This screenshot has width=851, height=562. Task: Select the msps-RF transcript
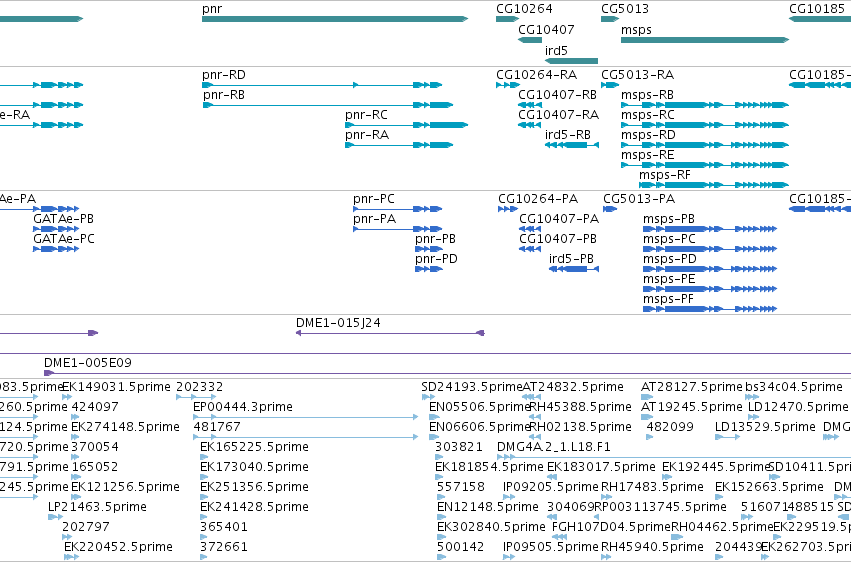[x=714, y=186]
